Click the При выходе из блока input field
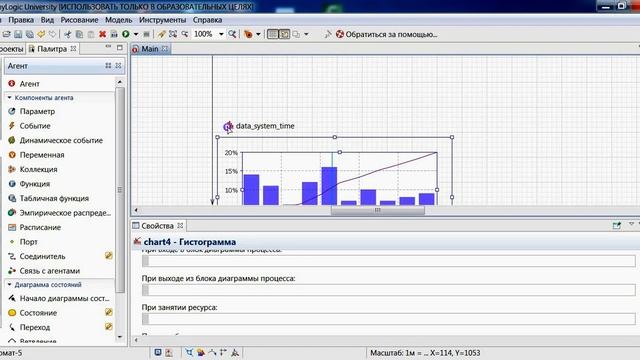 tap(389, 290)
